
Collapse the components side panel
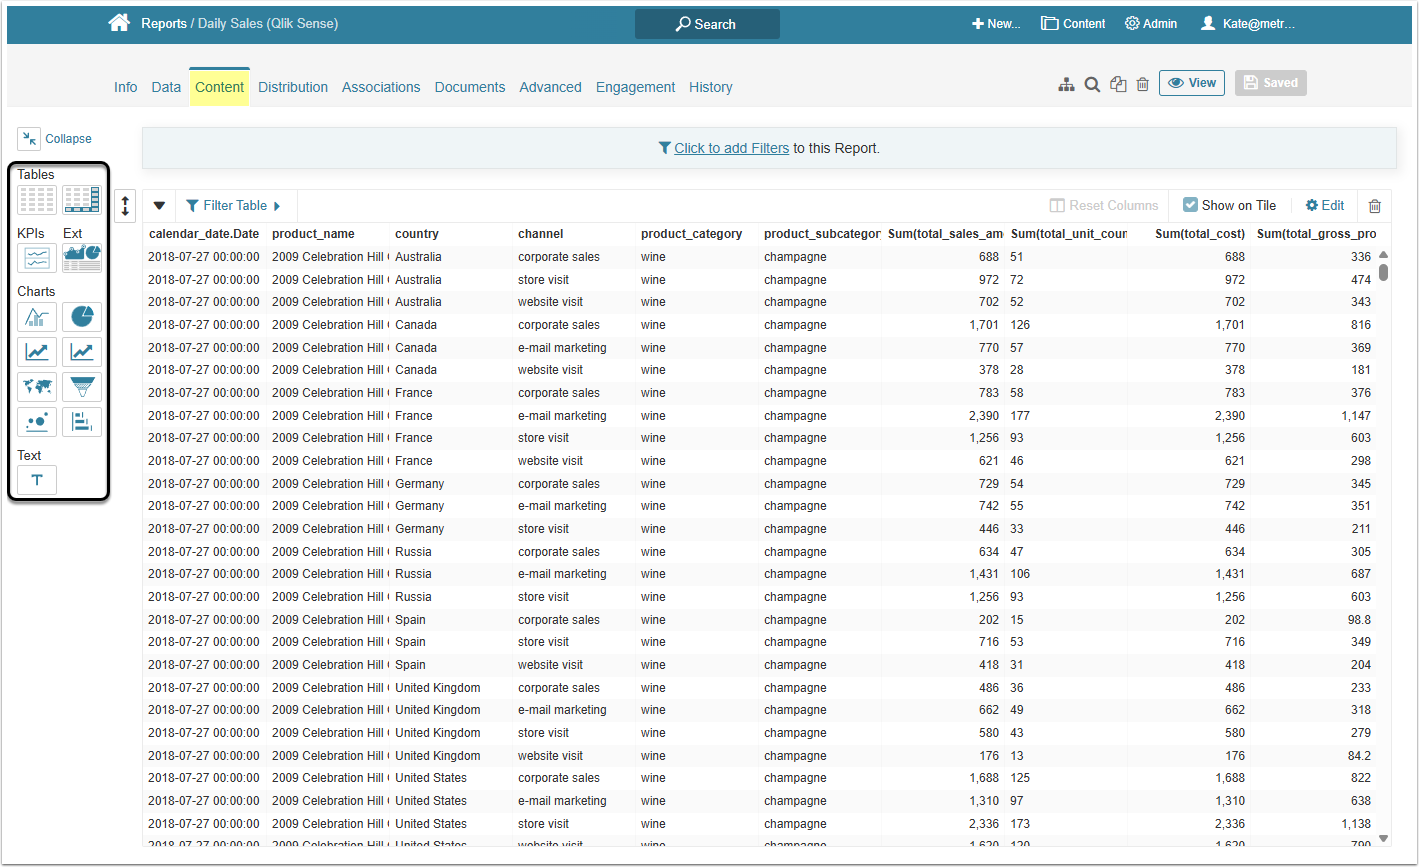click(55, 139)
